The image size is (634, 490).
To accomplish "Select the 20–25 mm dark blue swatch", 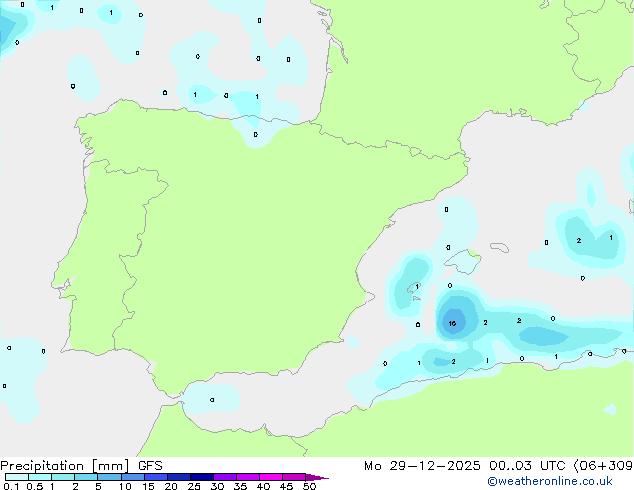I will [179, 477].
